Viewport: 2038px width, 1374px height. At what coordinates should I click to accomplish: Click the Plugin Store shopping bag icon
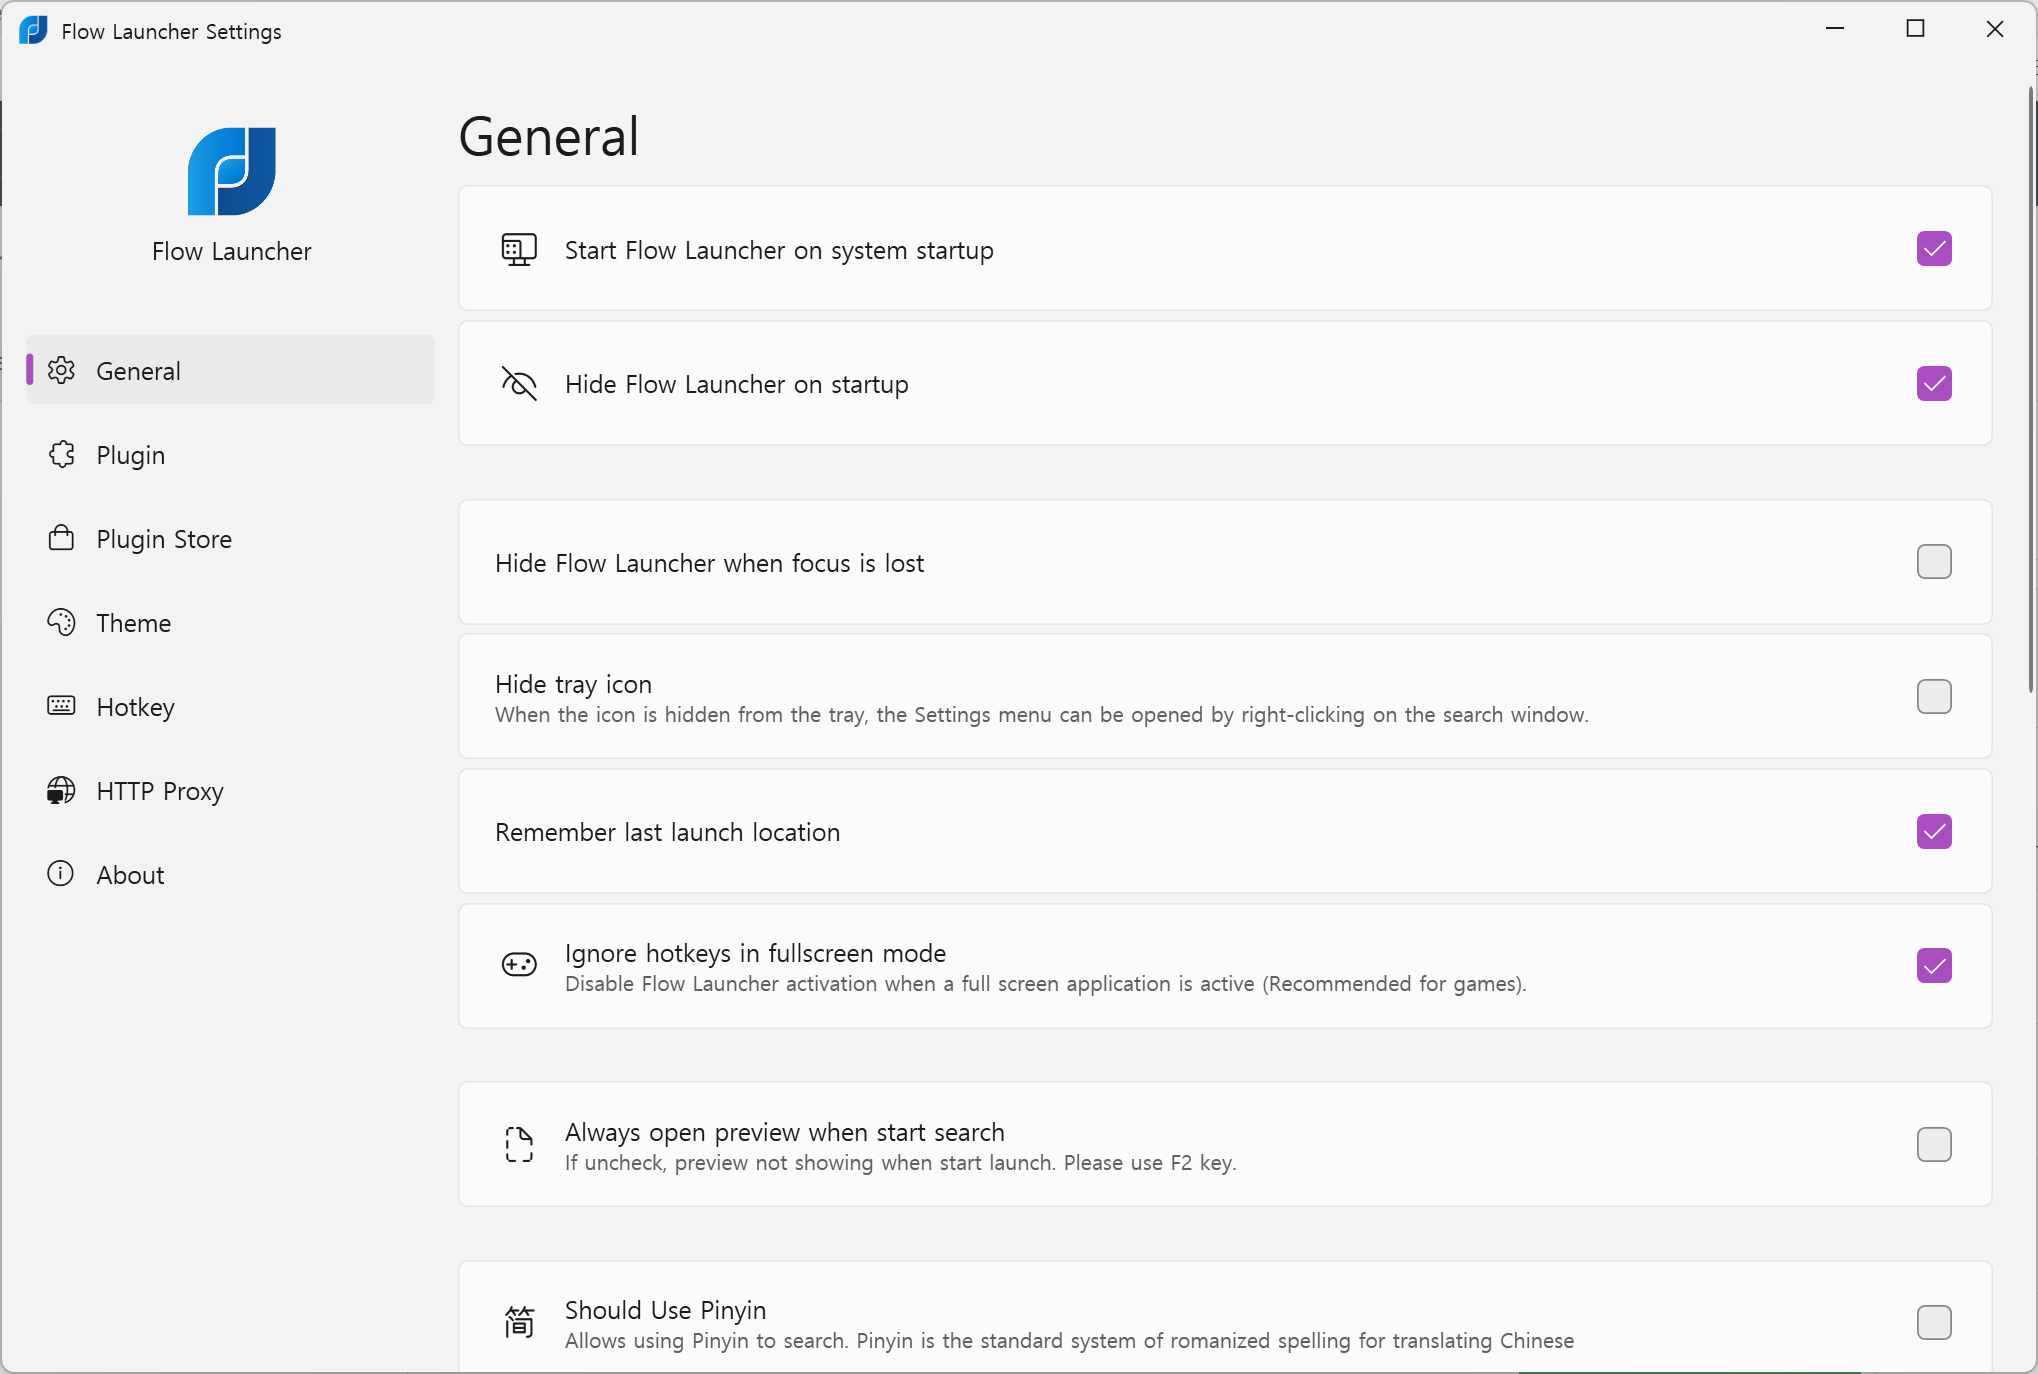pyautogui.click(x=61, y=538)
